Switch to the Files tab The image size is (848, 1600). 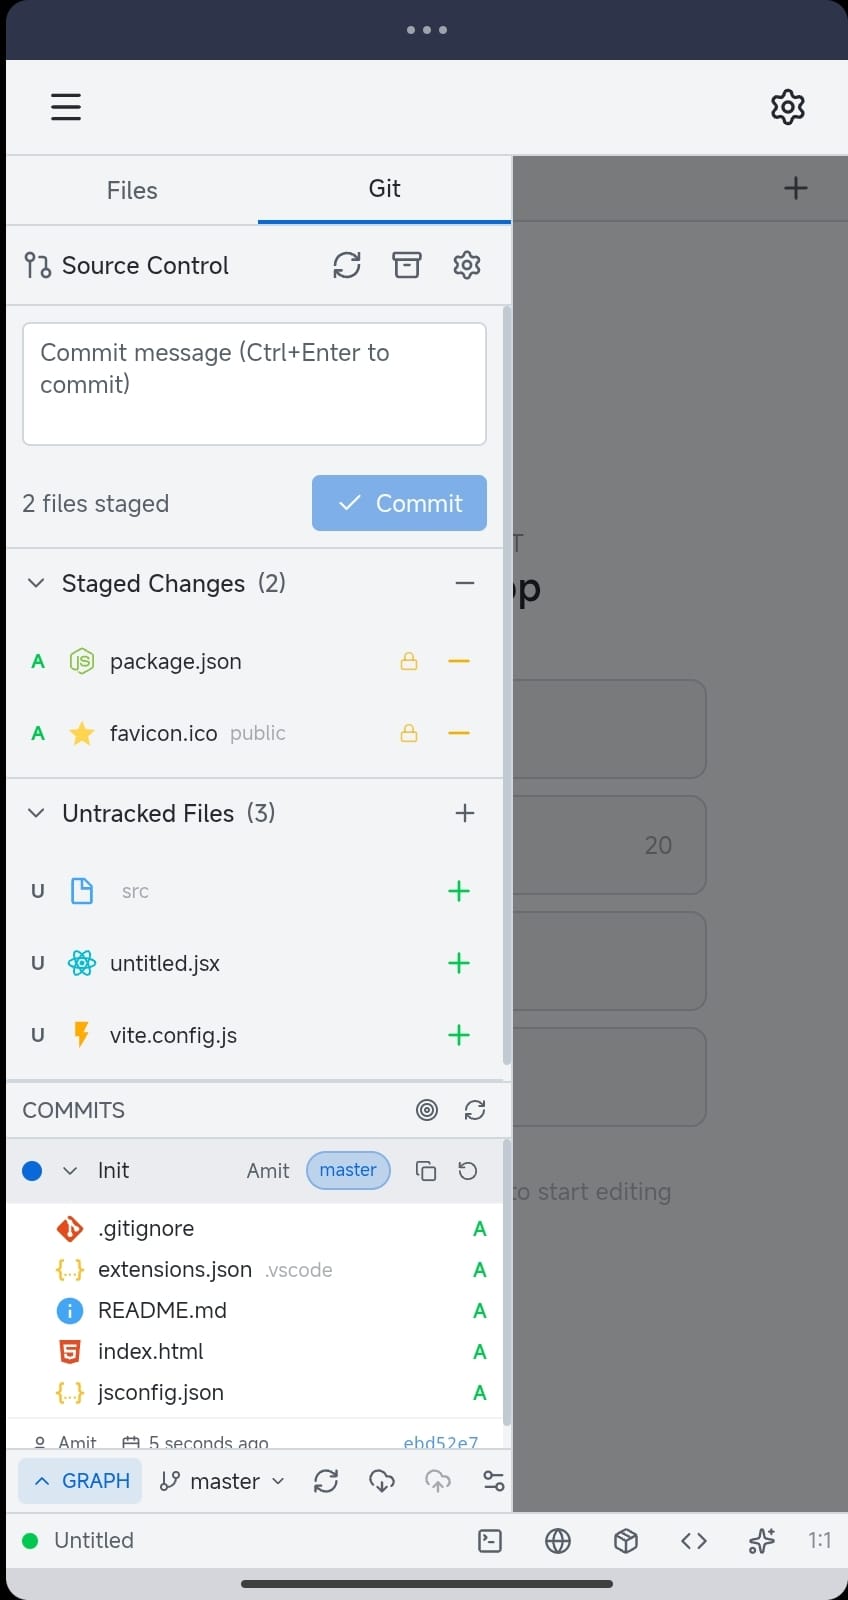click(x=131, y=190)
